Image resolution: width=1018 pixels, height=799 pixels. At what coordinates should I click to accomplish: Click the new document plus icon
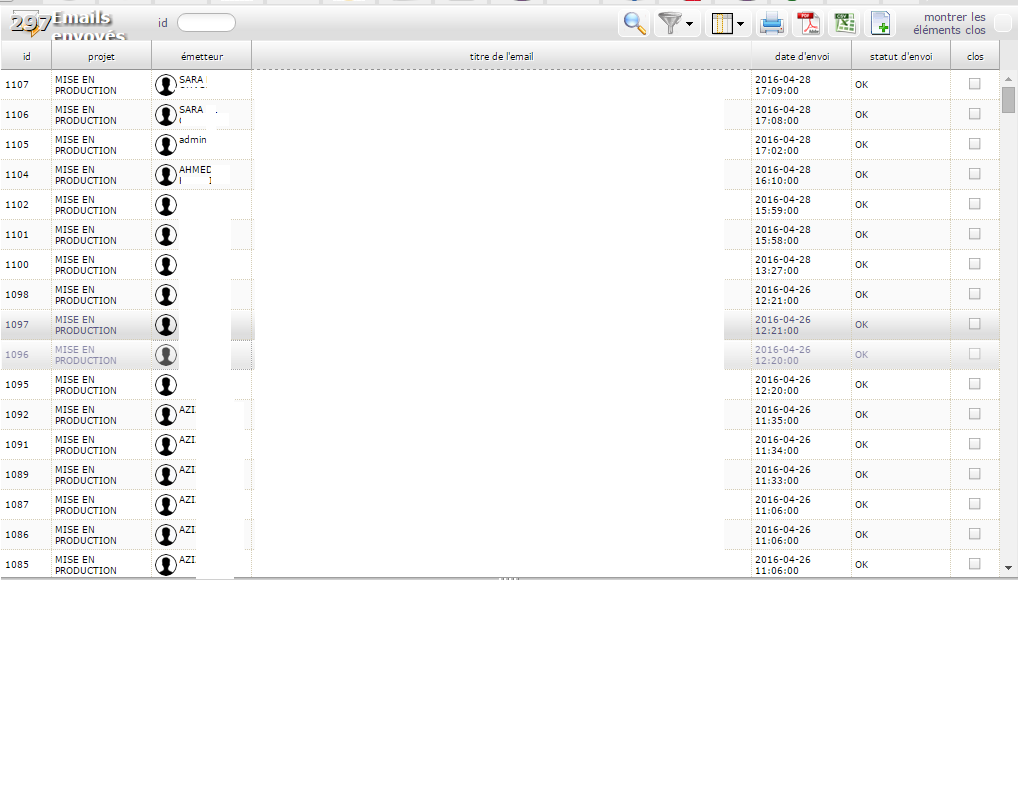click(x=880, y=23)
